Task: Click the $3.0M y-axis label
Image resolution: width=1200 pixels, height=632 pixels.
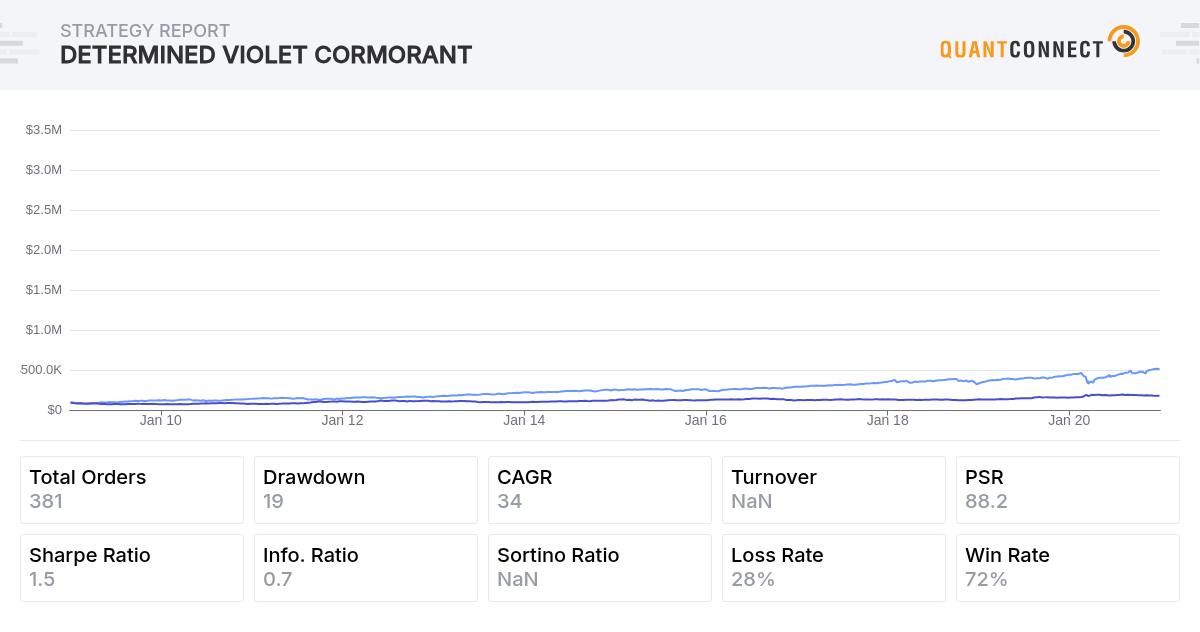Action: [44, 170]
